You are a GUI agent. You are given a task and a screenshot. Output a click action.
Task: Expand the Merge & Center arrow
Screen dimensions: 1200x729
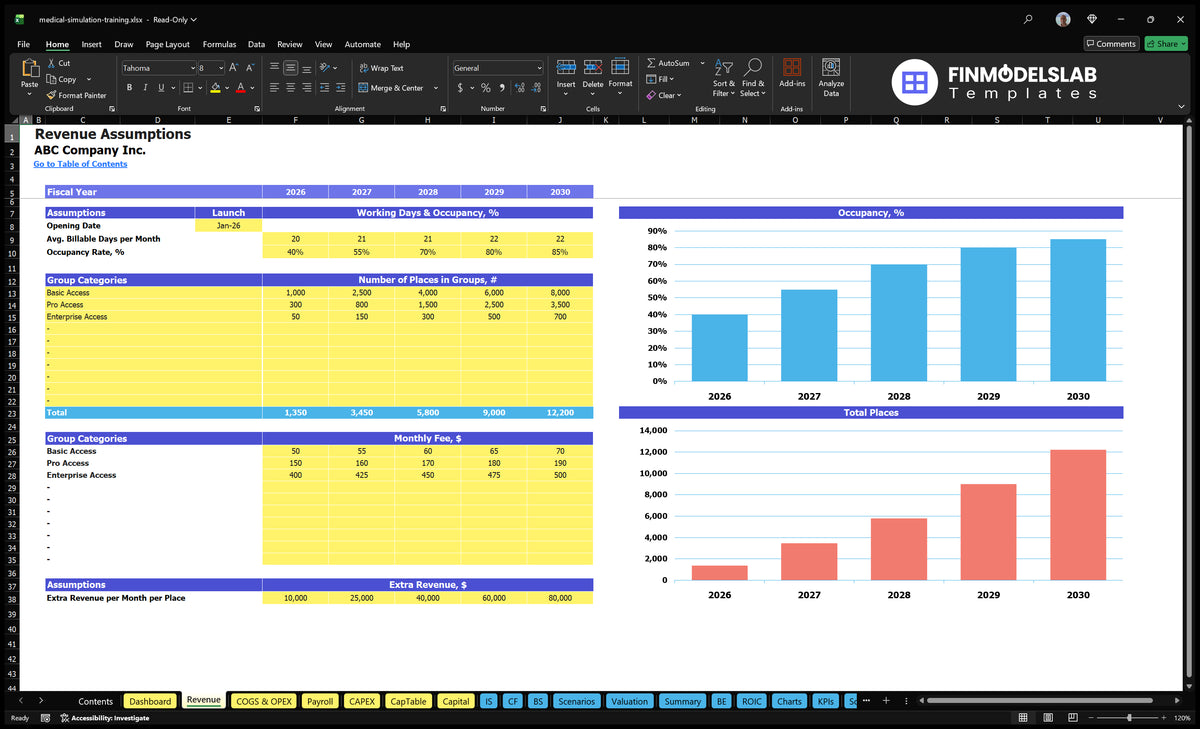436,88
